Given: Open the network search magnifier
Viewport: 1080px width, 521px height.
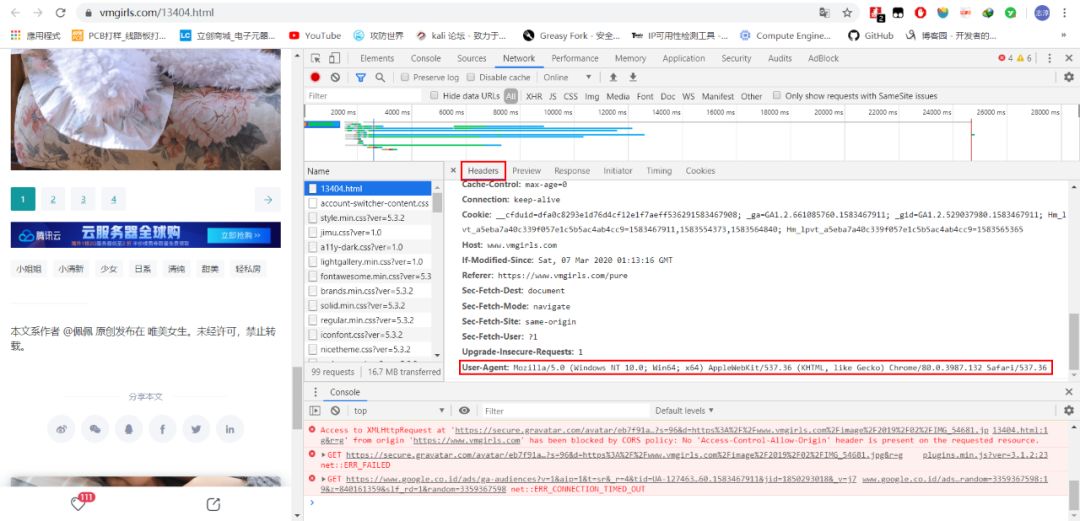Looking at the screenshot, I should click(x=380, y=77).
